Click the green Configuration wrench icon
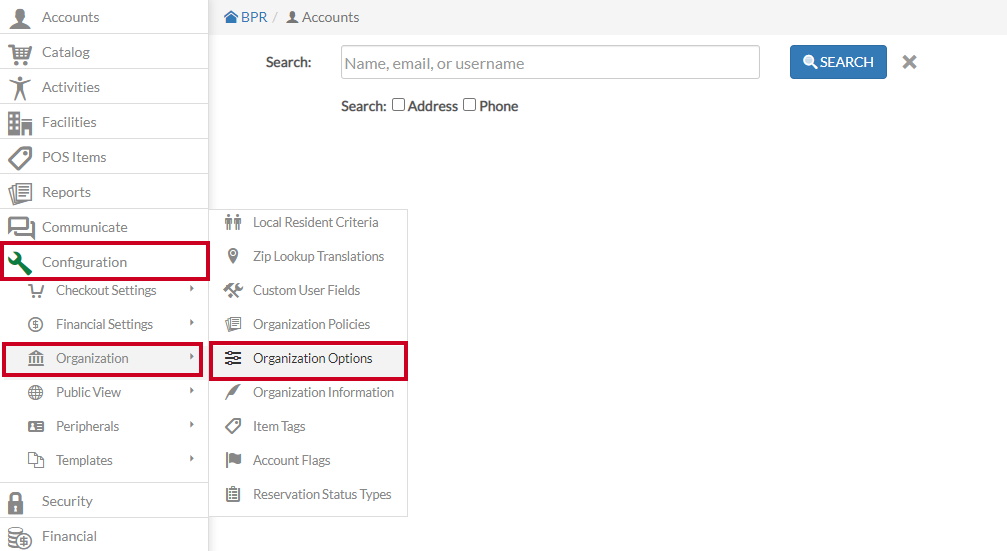1007x551 pixels. point(20,262)
